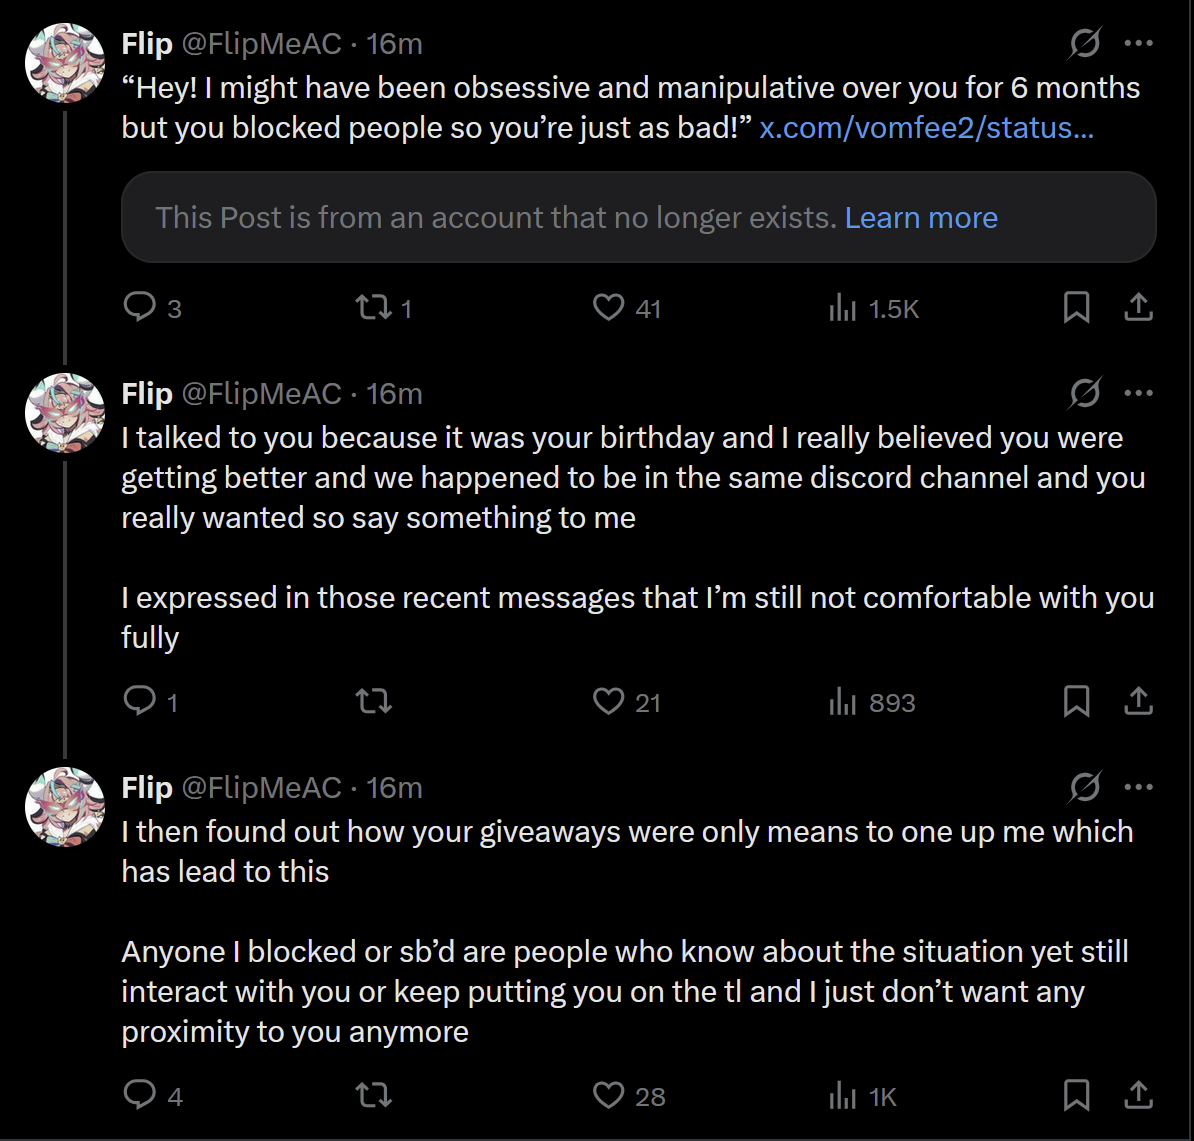Open more options menu on first post

(x=1139, y=43)
